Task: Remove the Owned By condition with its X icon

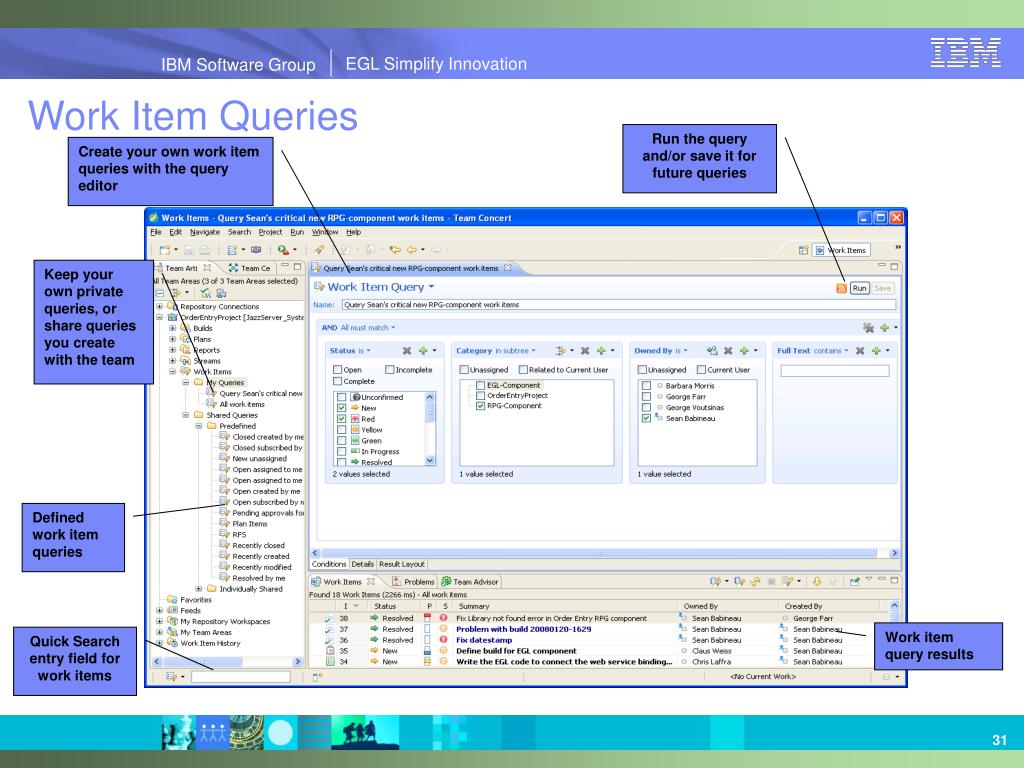Action: tap(728, 351)
